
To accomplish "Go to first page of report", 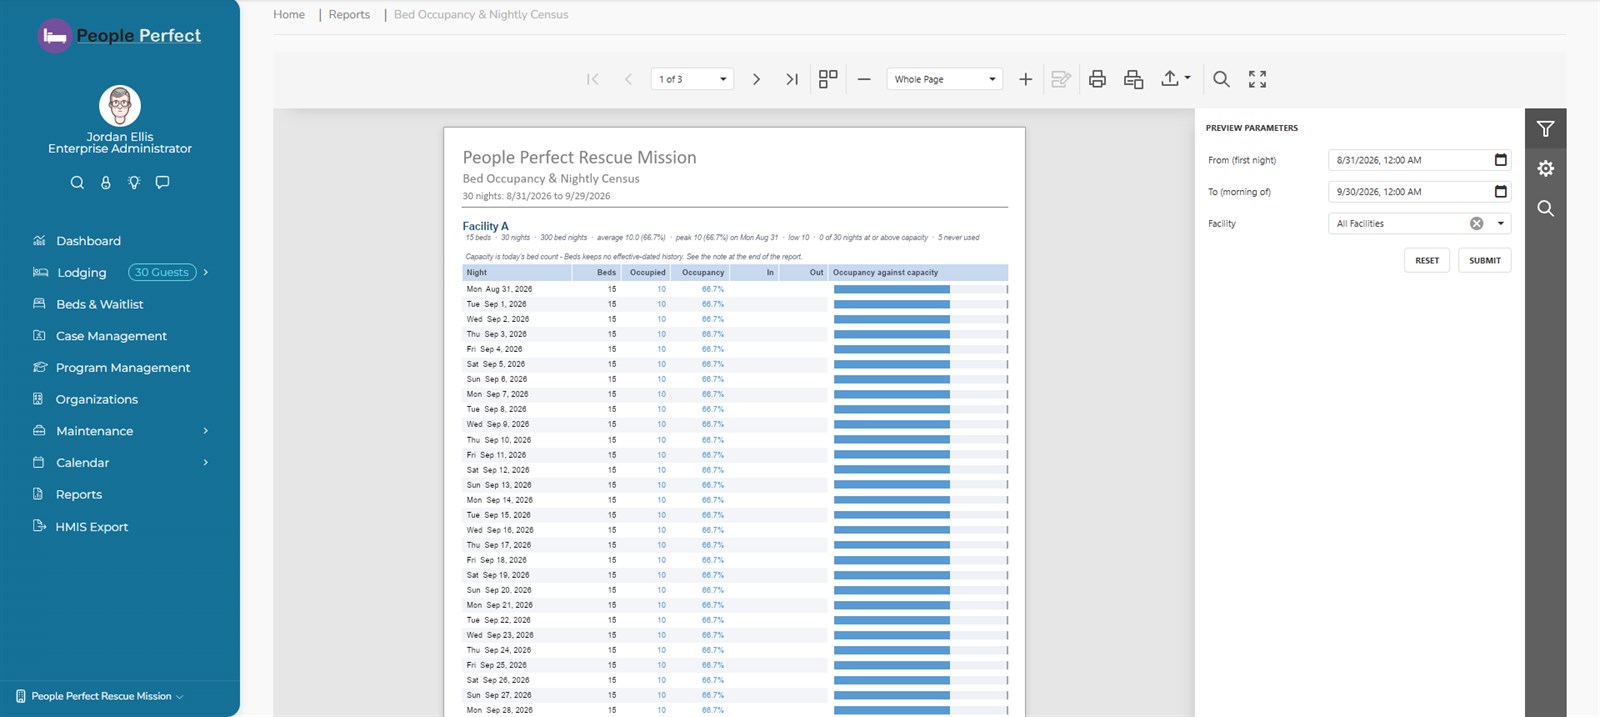I will [x=593, y=79].
